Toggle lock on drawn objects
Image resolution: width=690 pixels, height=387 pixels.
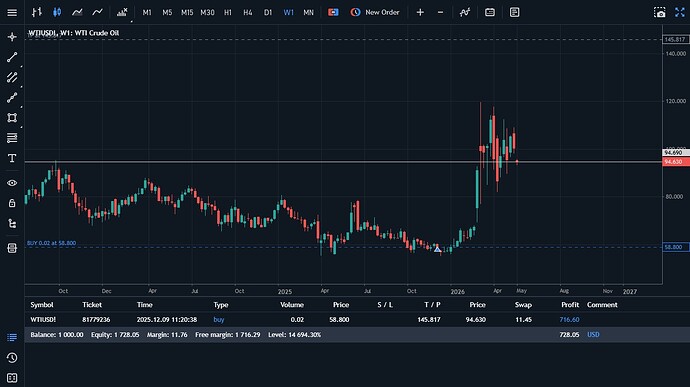[x=12, y=203]
